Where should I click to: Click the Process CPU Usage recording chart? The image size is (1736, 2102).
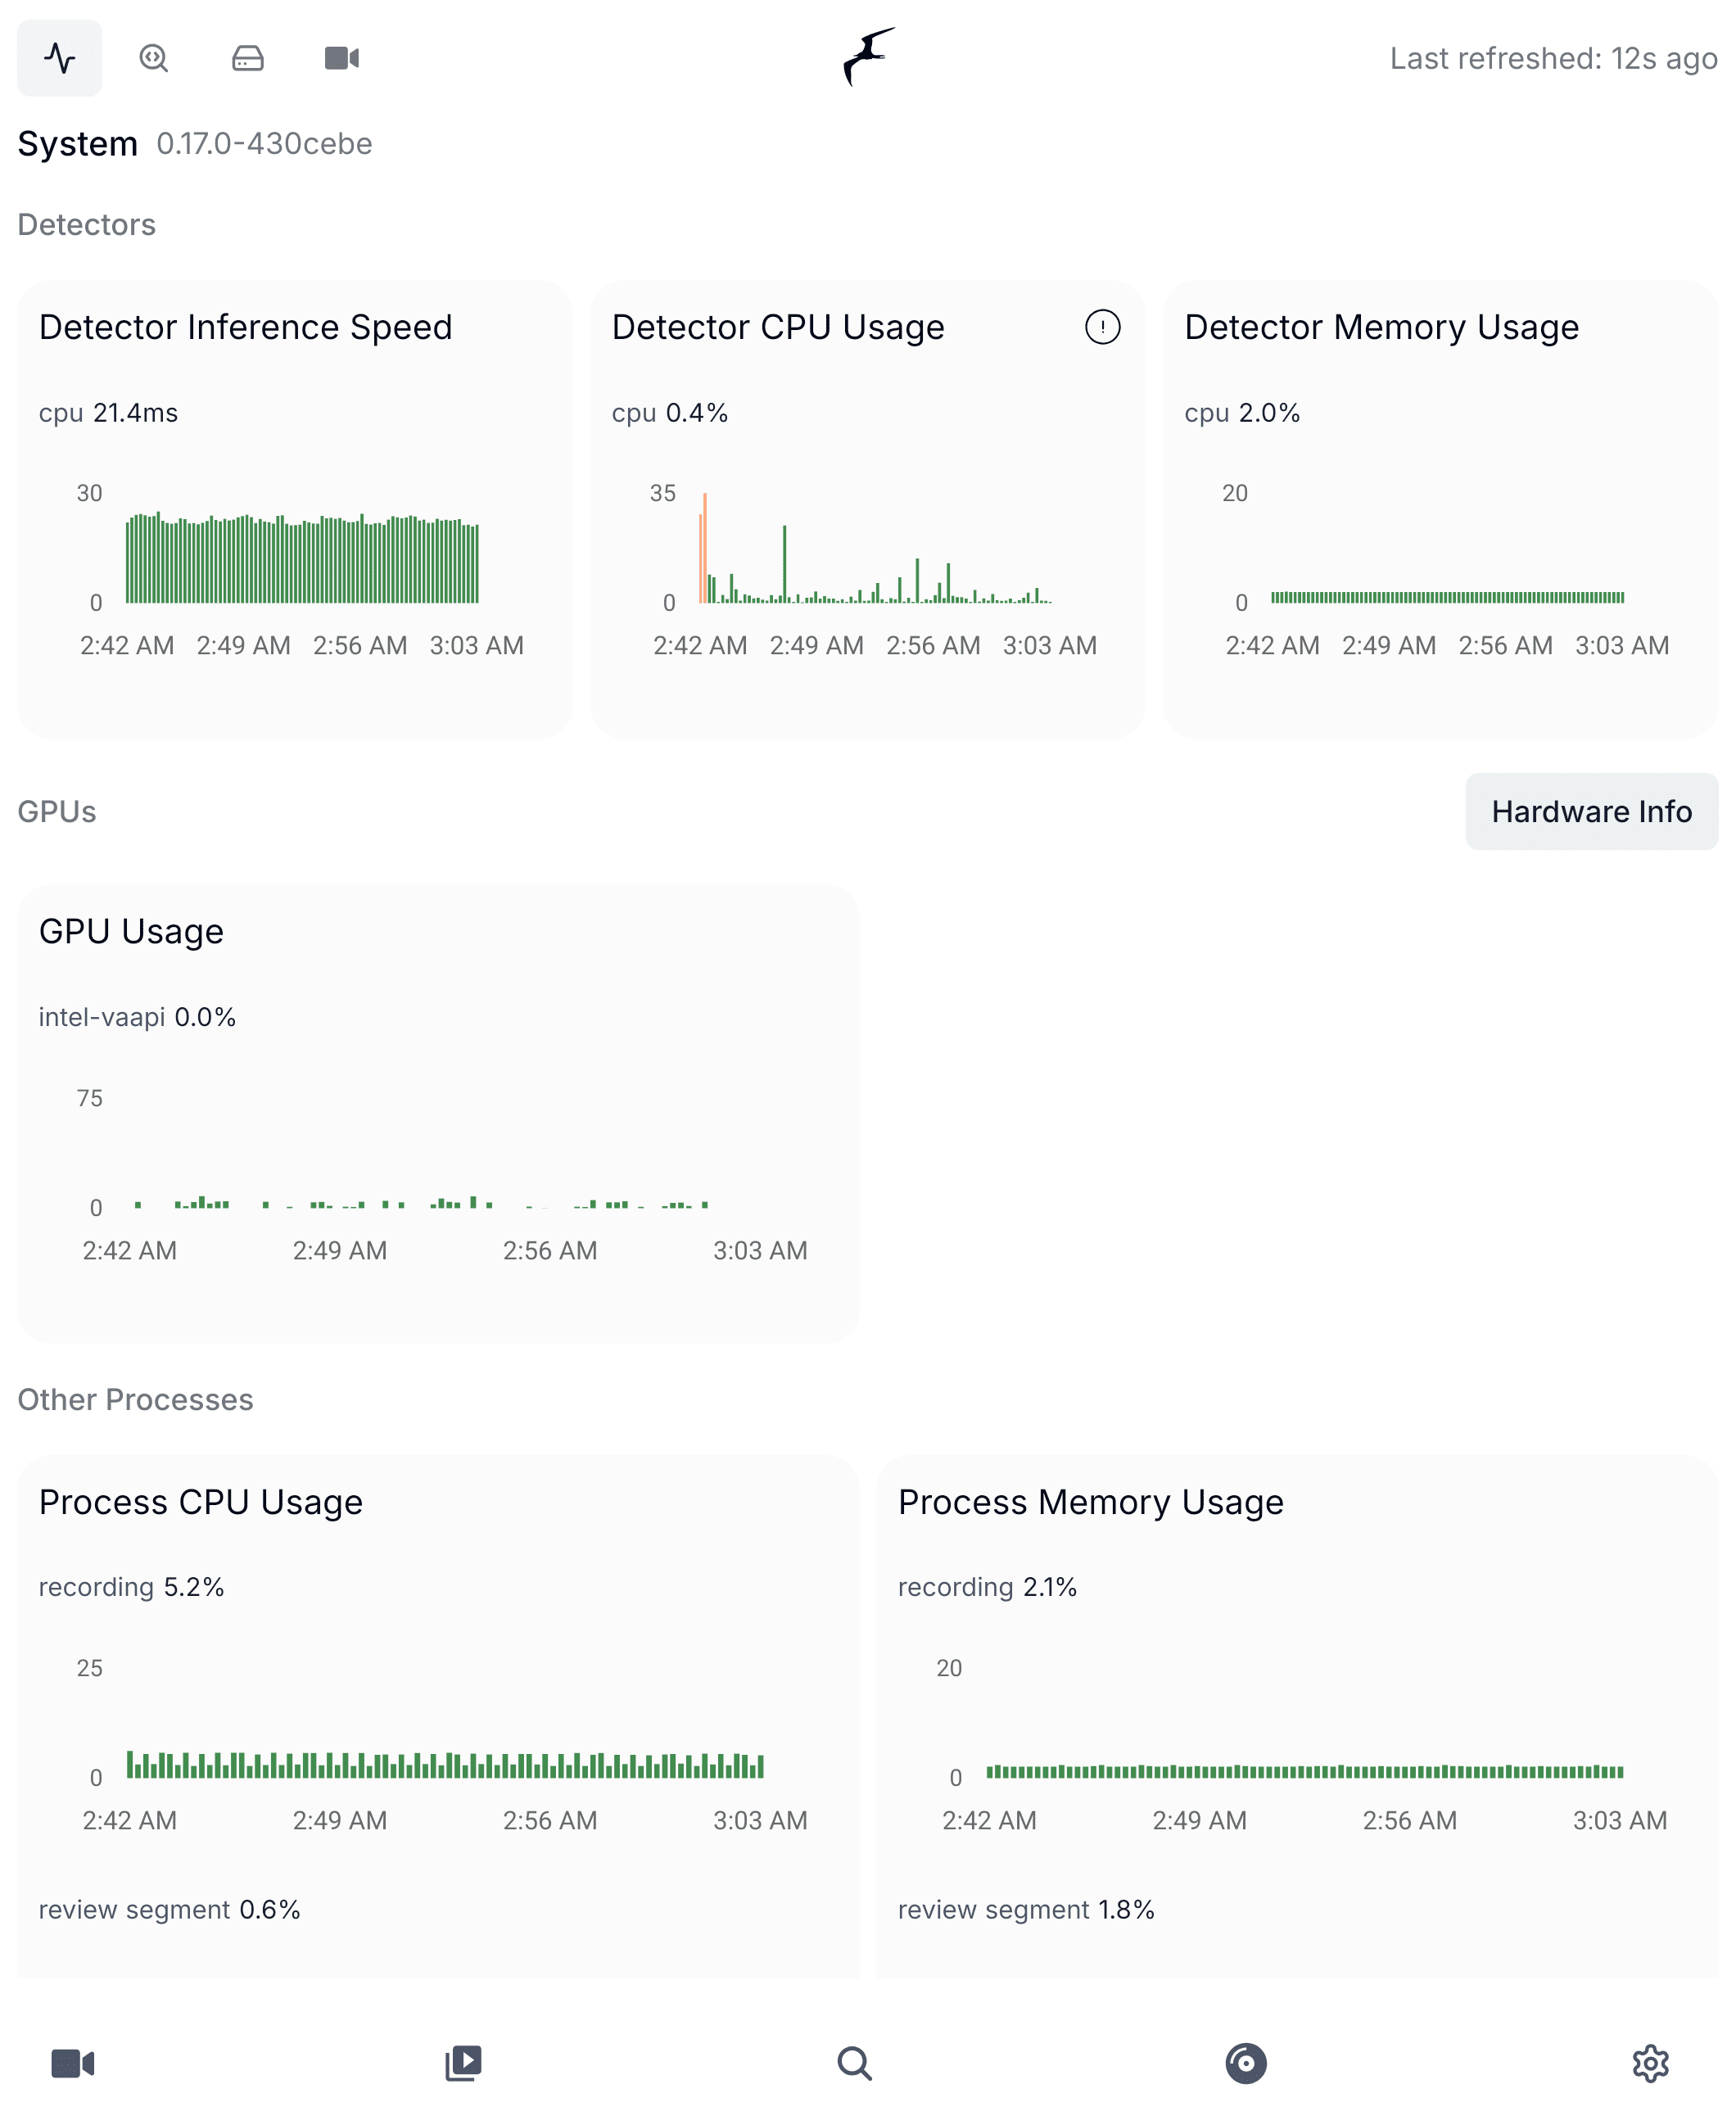tap(445, 1765)
